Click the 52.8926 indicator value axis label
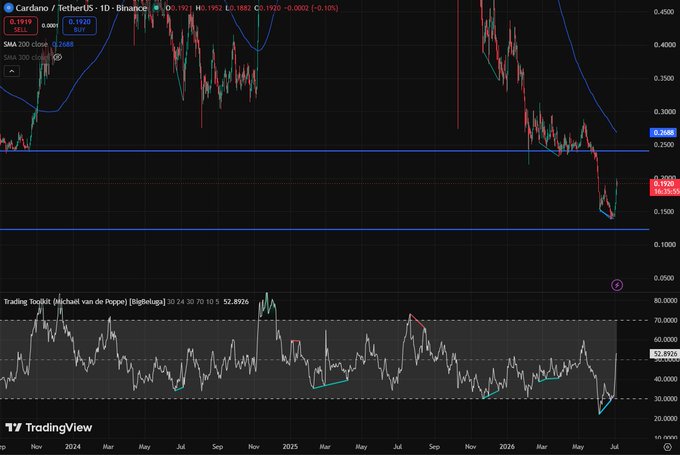This screenshot has height=455, width=680. click(x=664, y=354)
